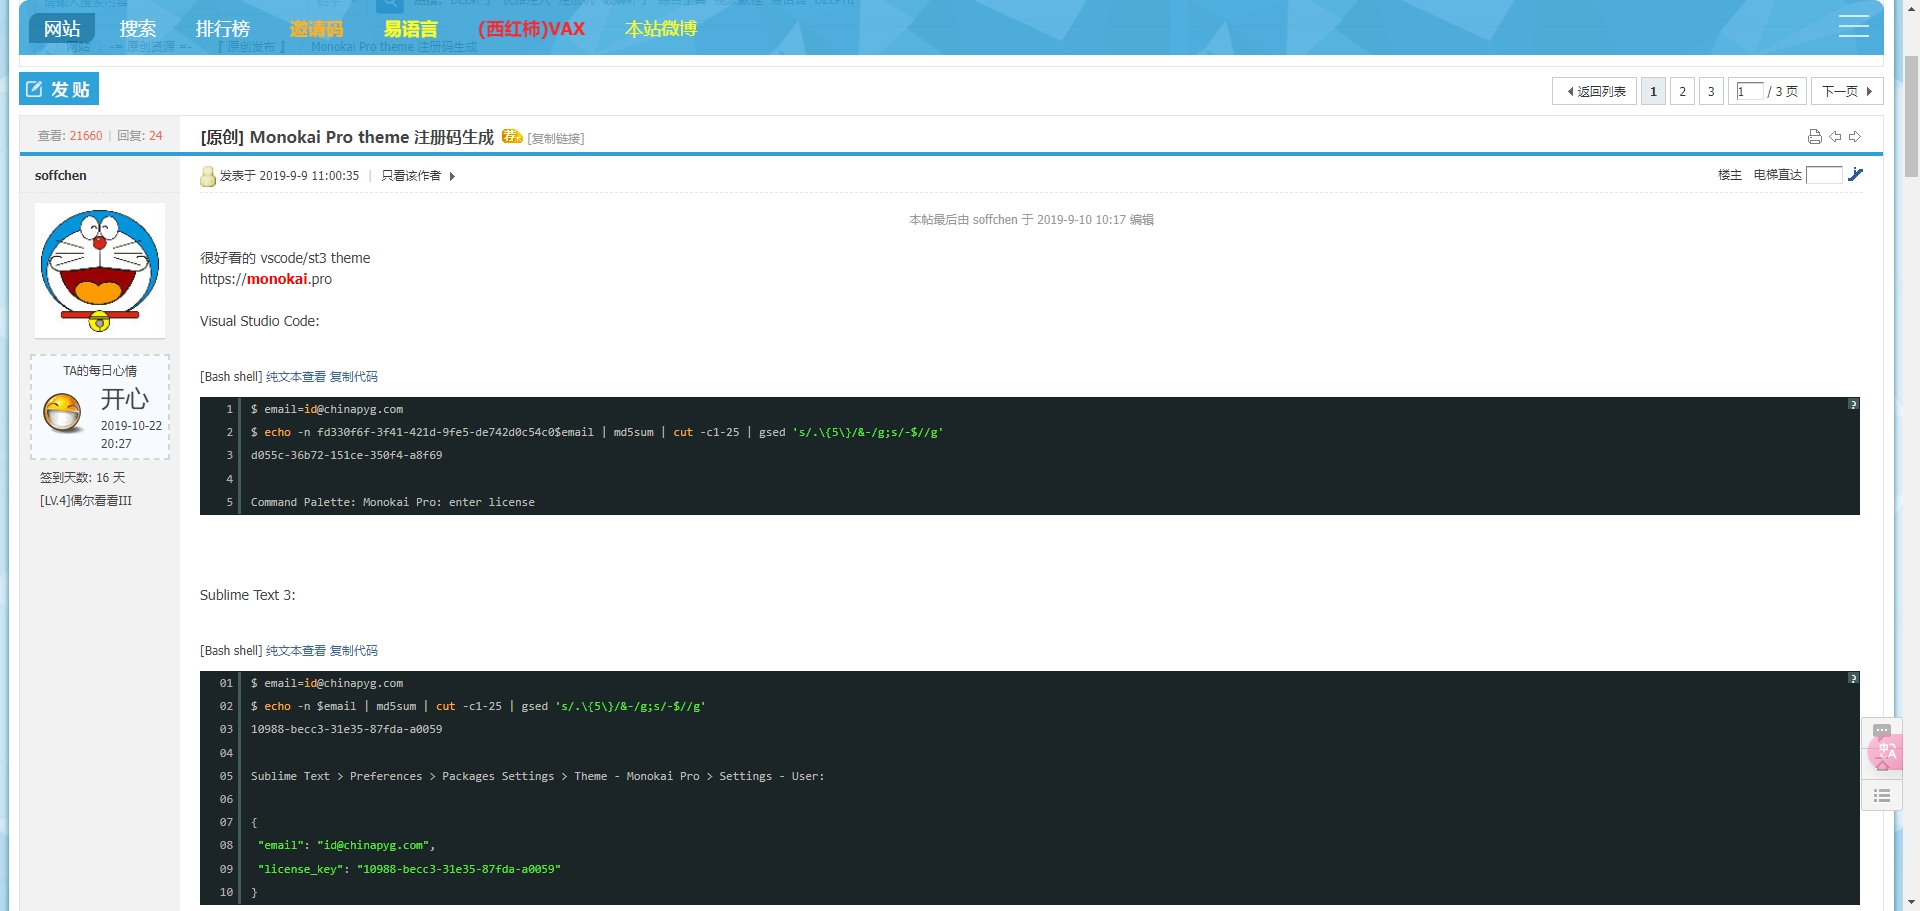
Task: Click the Doraemon avatar of soffchen
Action: [x=99, y=270]
